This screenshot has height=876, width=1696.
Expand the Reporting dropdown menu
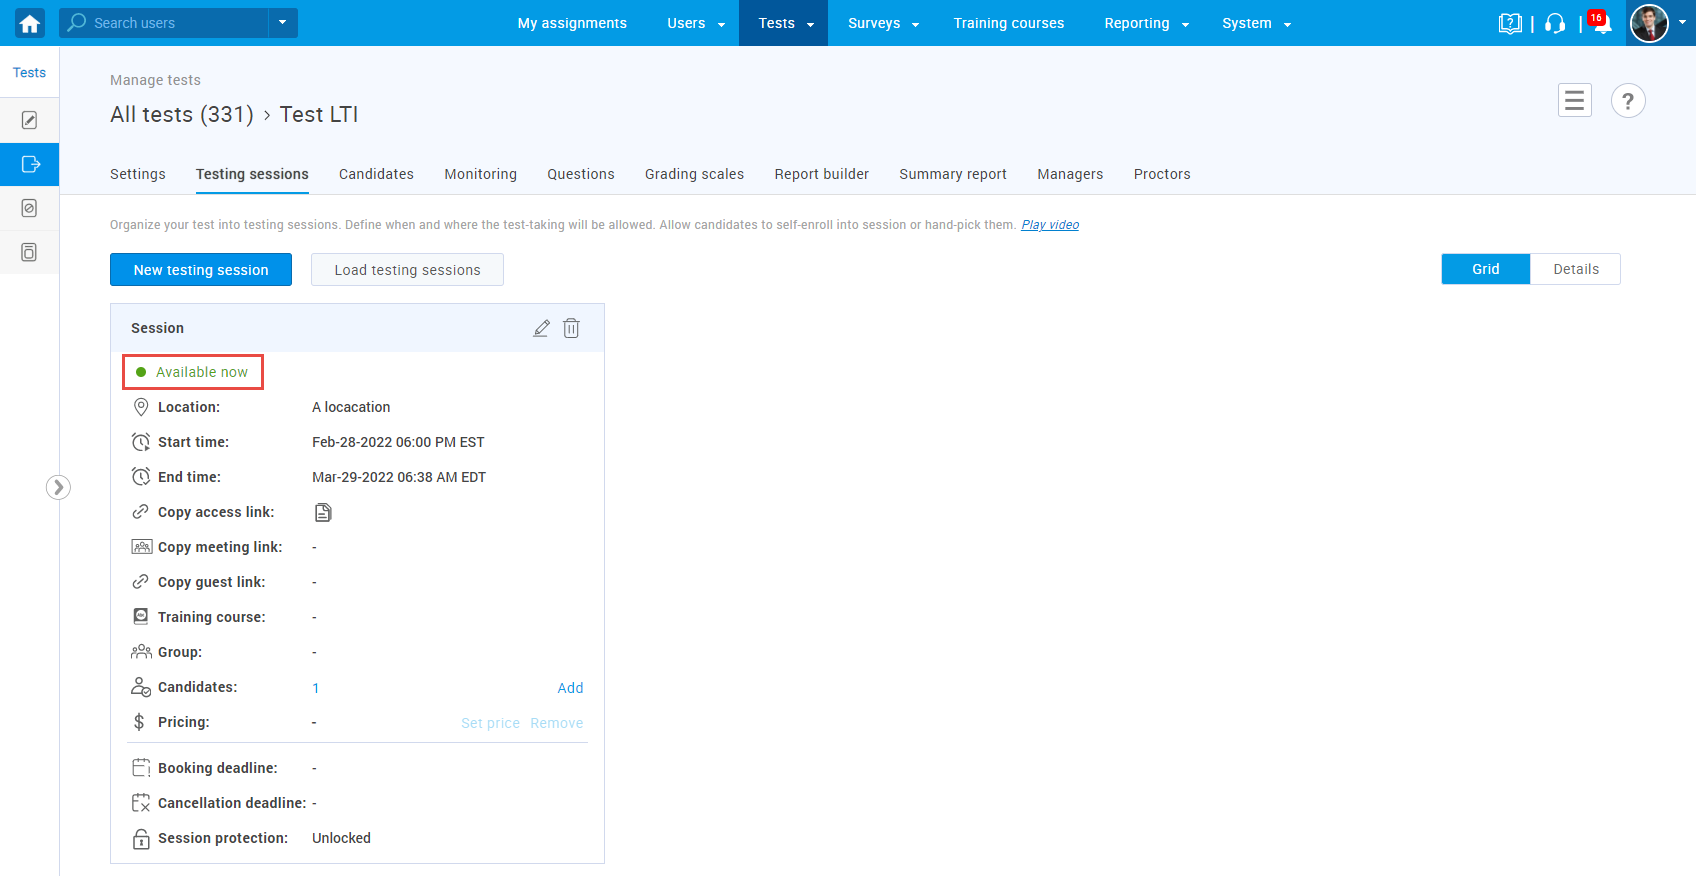(x=1146, y=23)
